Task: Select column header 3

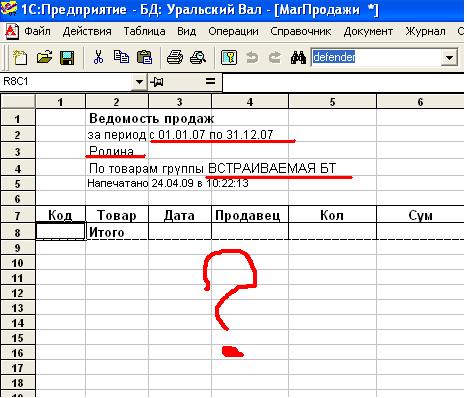Action: [x=180, y=102]
